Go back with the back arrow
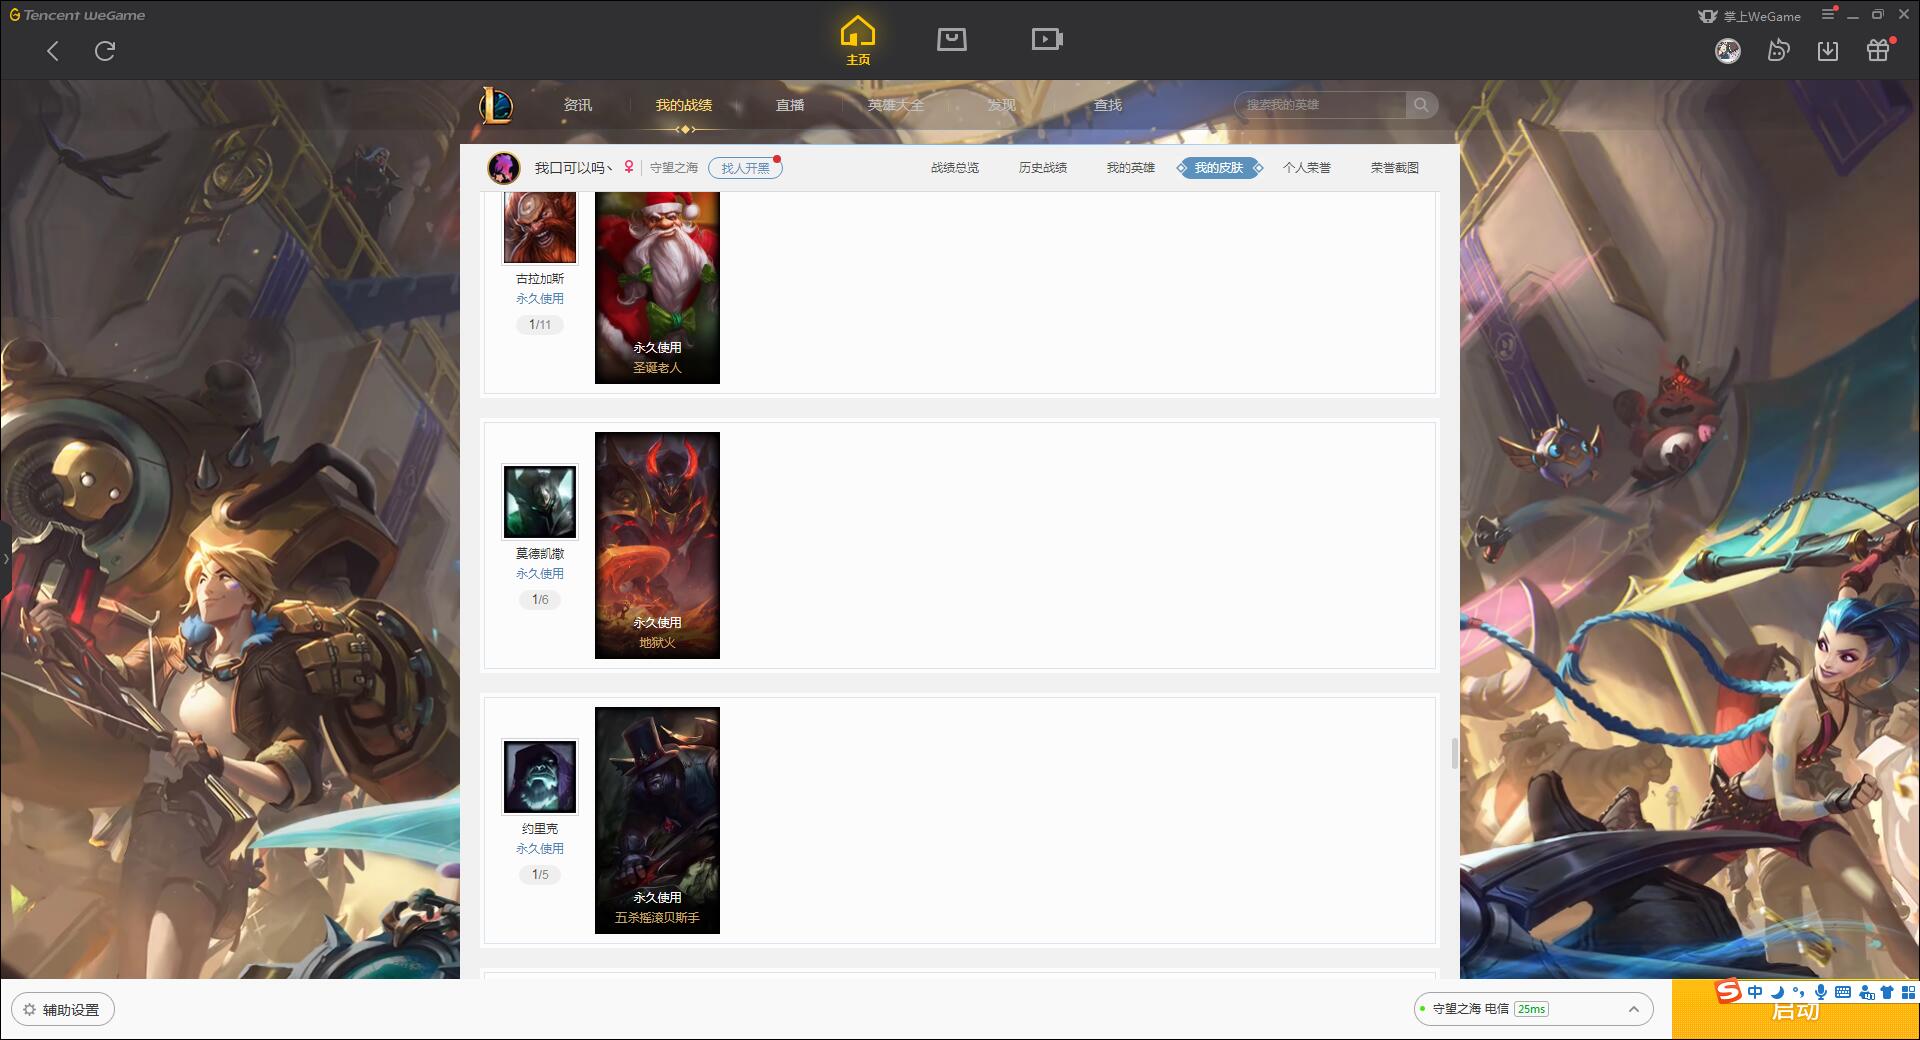Viewport: 1920px width, 1040px height. 53,51
